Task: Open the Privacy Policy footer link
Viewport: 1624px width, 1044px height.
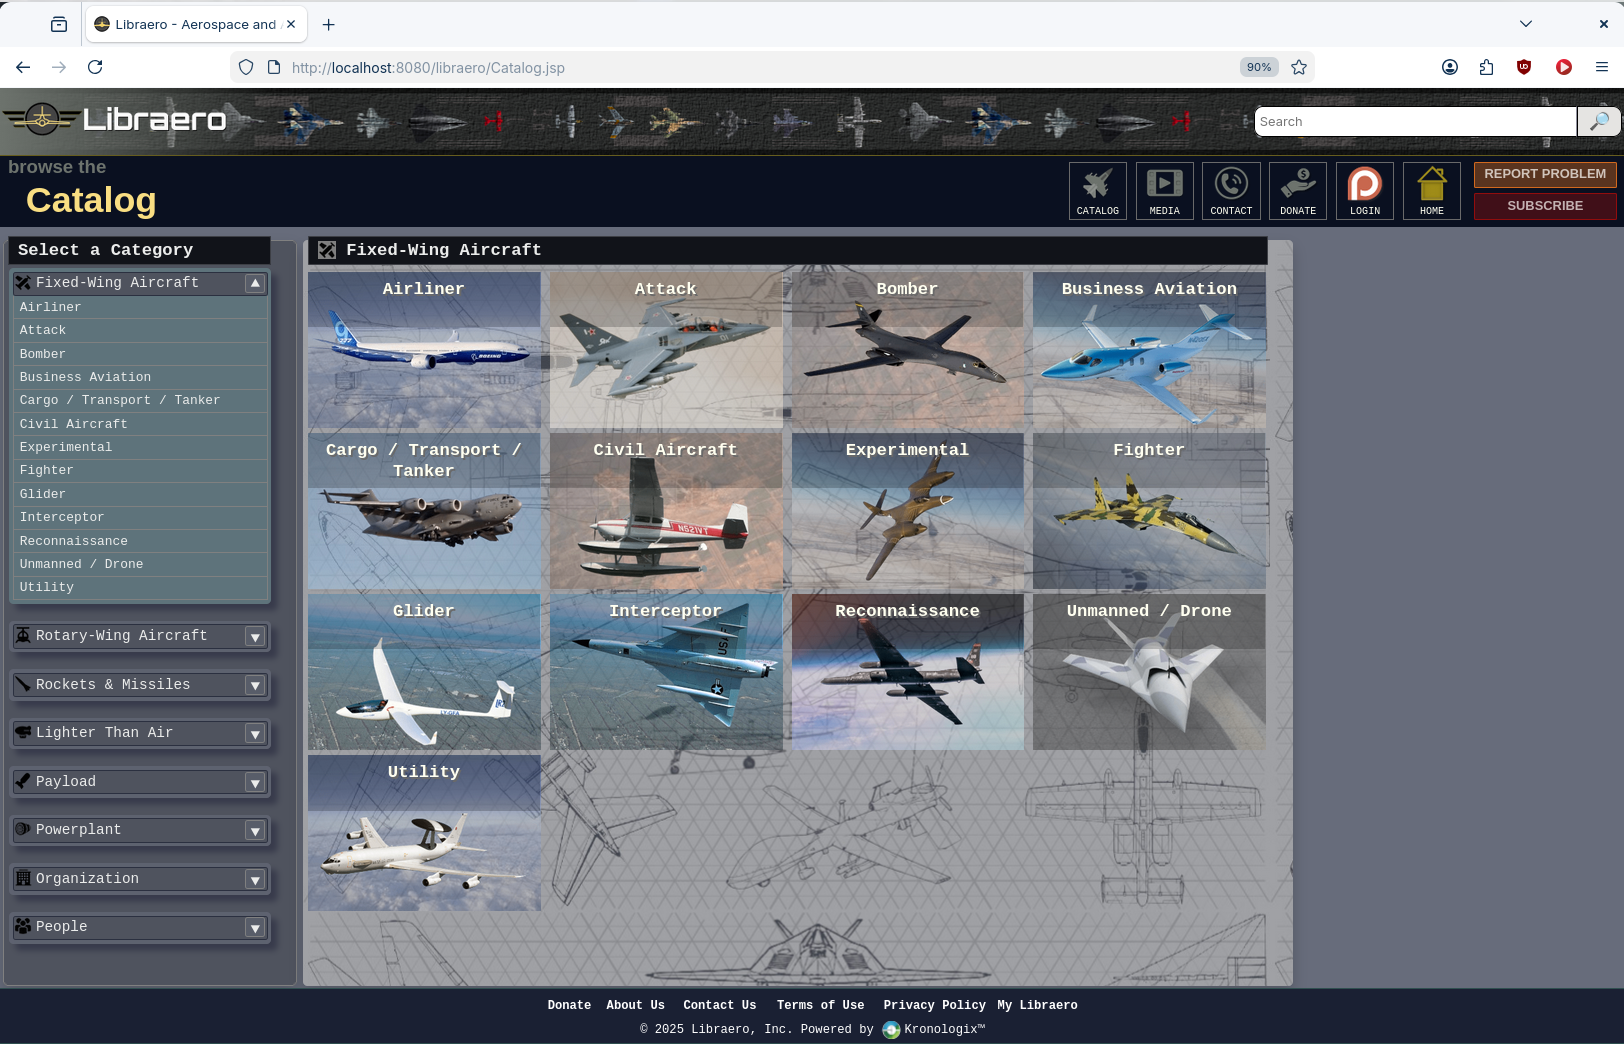Action: (934, 1005)
